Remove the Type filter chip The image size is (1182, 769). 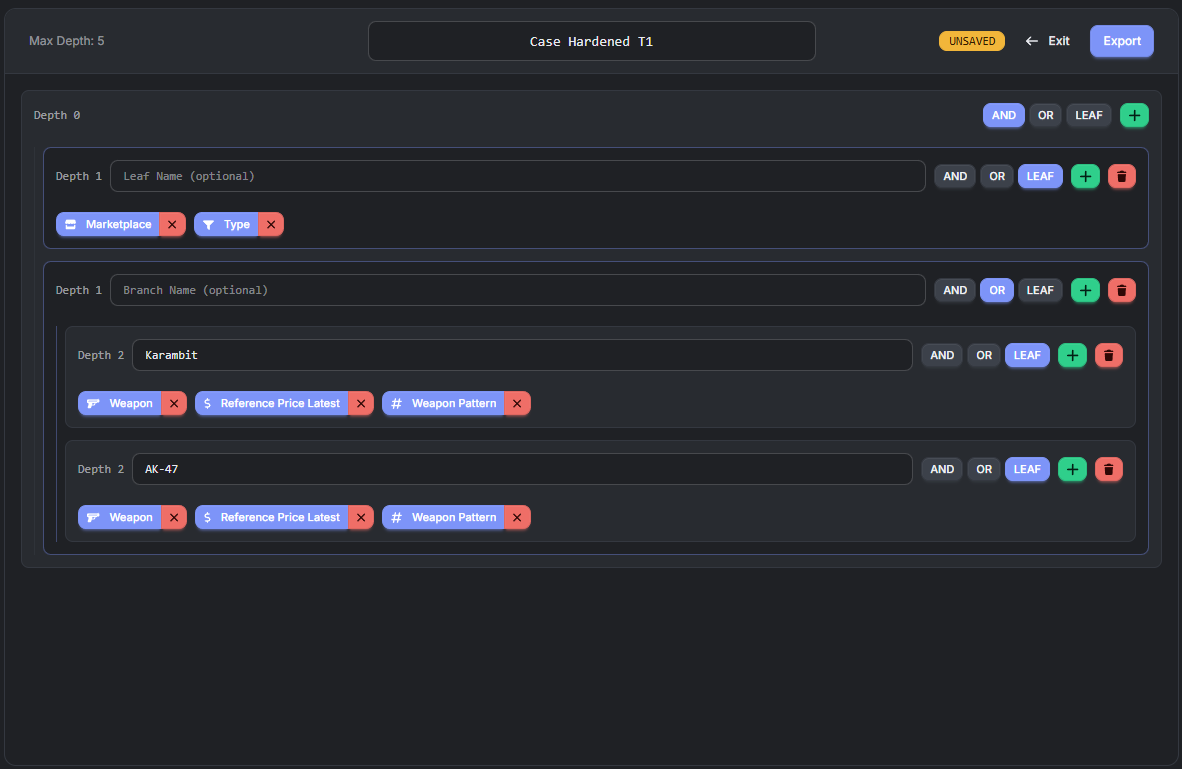[271, 225]
